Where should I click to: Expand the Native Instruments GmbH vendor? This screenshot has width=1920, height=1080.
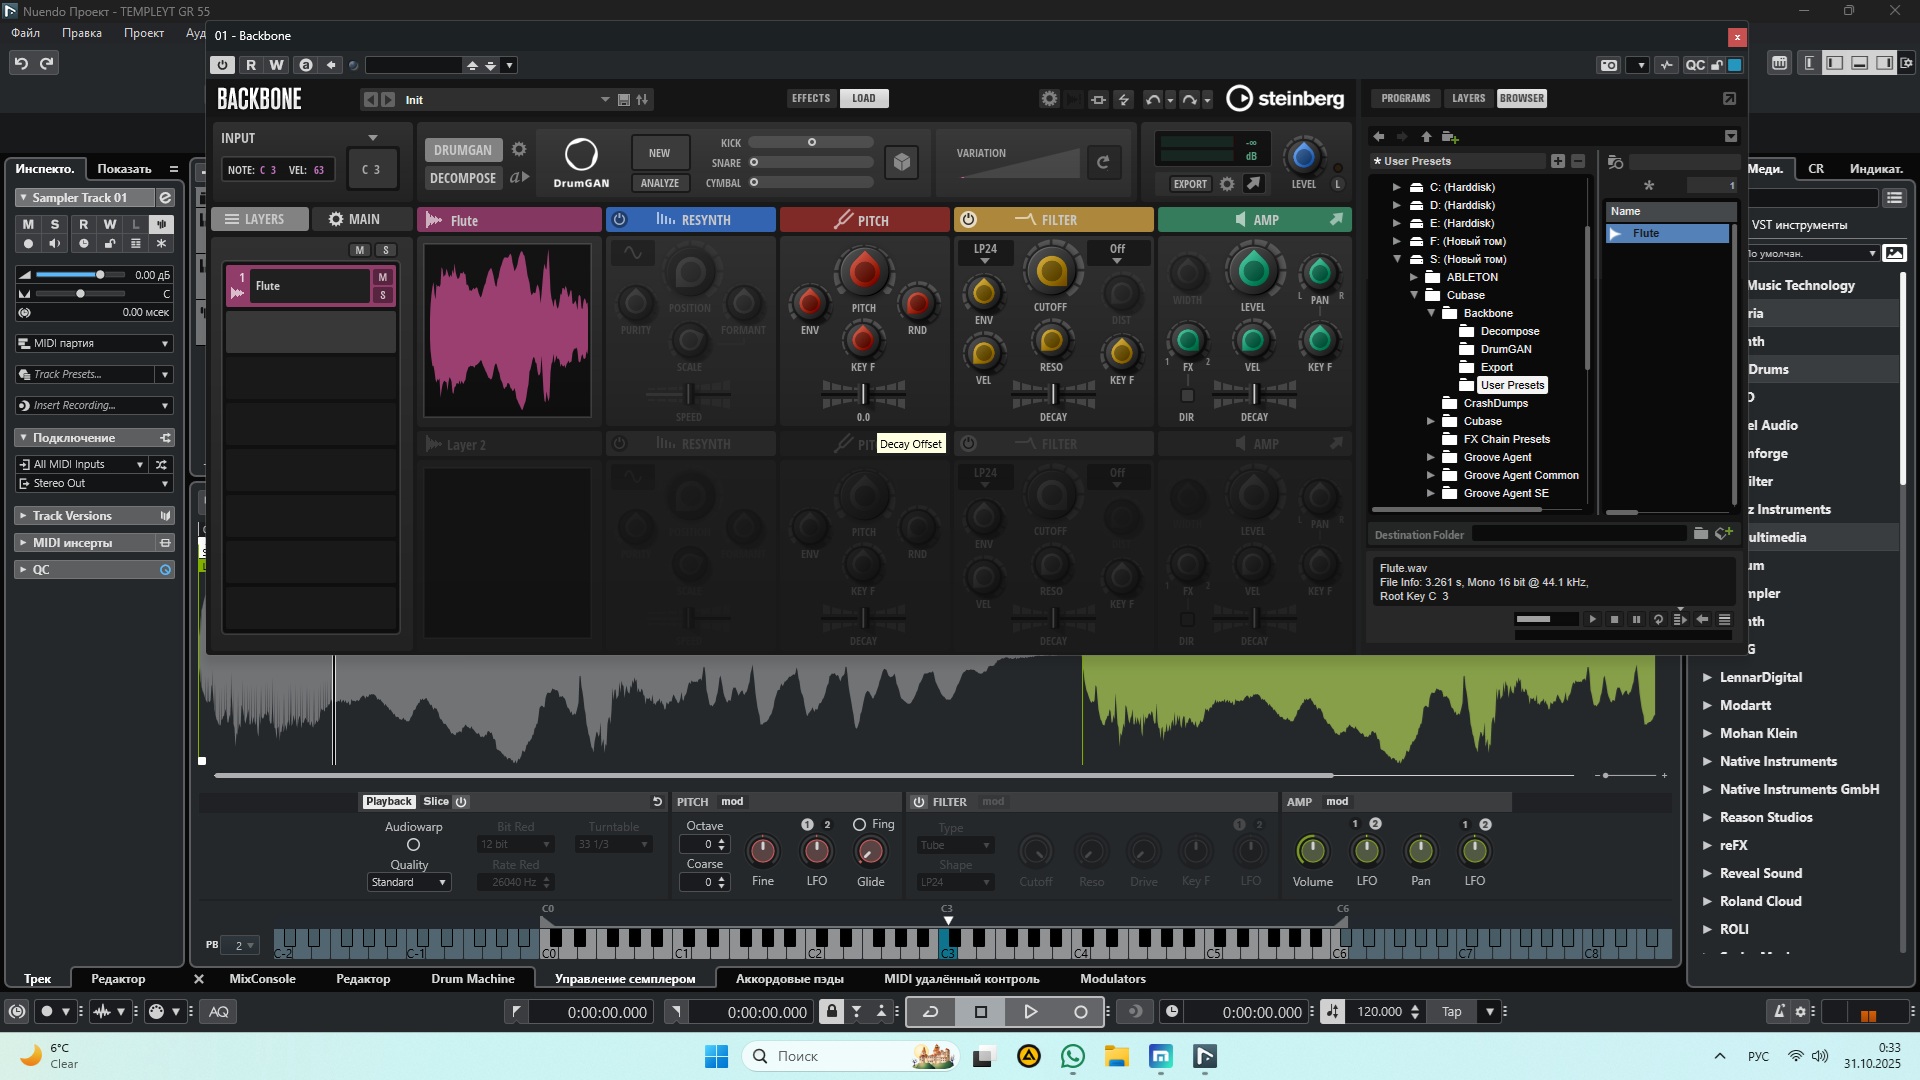pyautogui.click(x=1707, y=789)
